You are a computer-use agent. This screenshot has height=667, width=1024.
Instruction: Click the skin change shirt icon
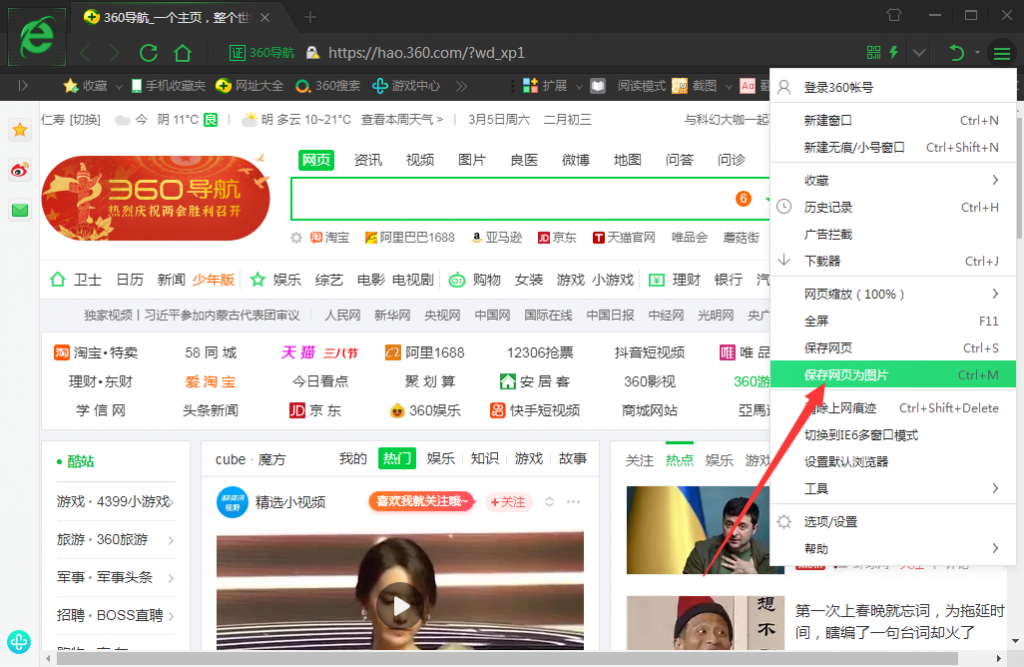click(x=894, y=15)
